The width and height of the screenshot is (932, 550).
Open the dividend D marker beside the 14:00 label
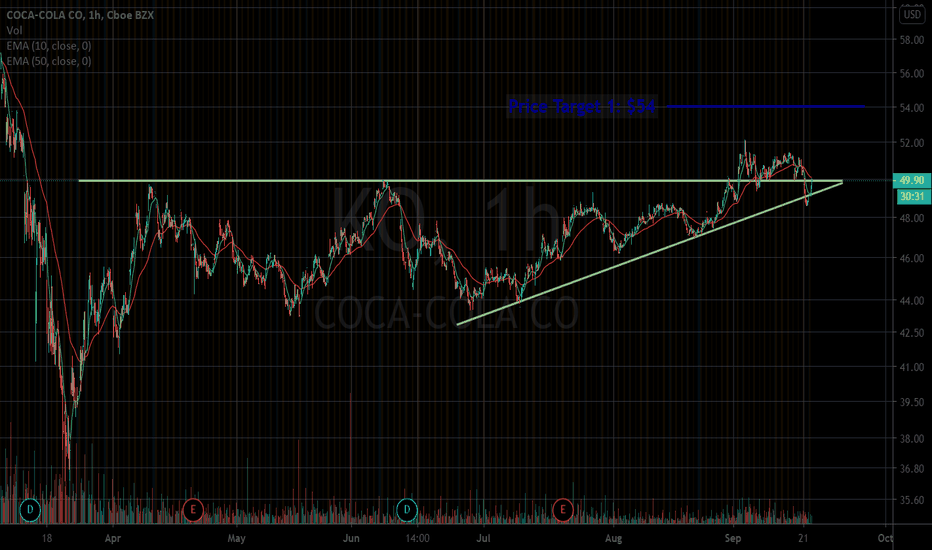click(x=407, y=510)
